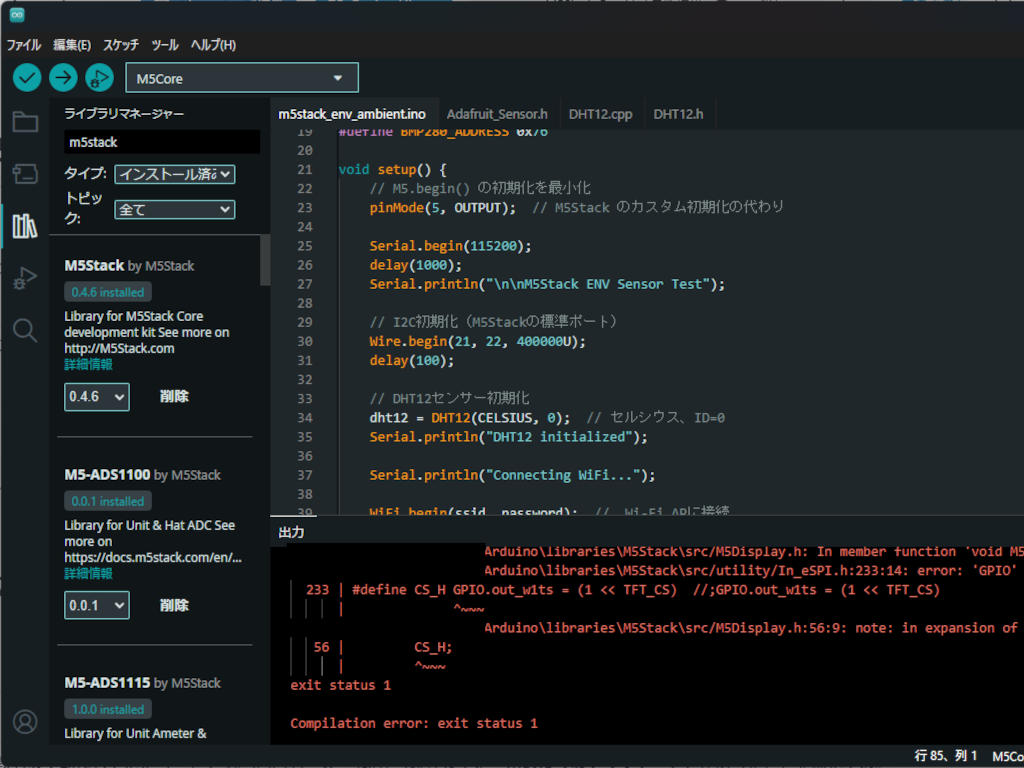Open the Boards Manager sidebar icon
Viewport: 1024px width, 768px height.
[x=25, y=175]
